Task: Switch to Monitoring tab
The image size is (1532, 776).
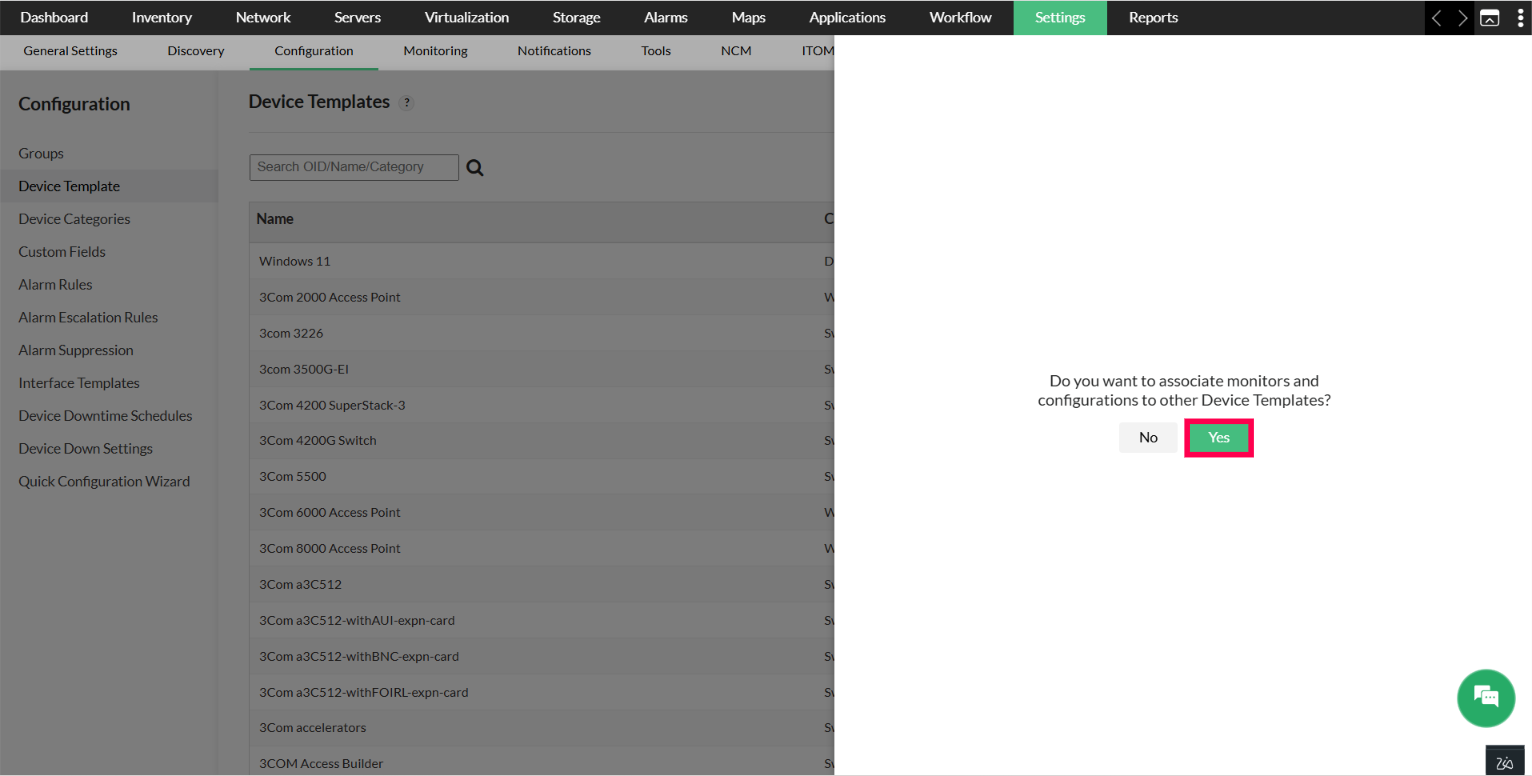Action: [x=435, y=51]
